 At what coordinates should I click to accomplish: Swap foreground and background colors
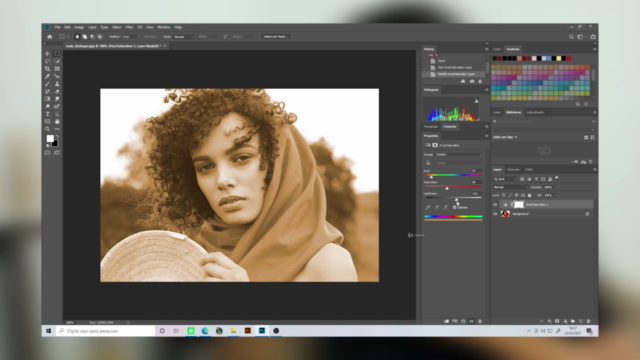[x=57, y=136]
